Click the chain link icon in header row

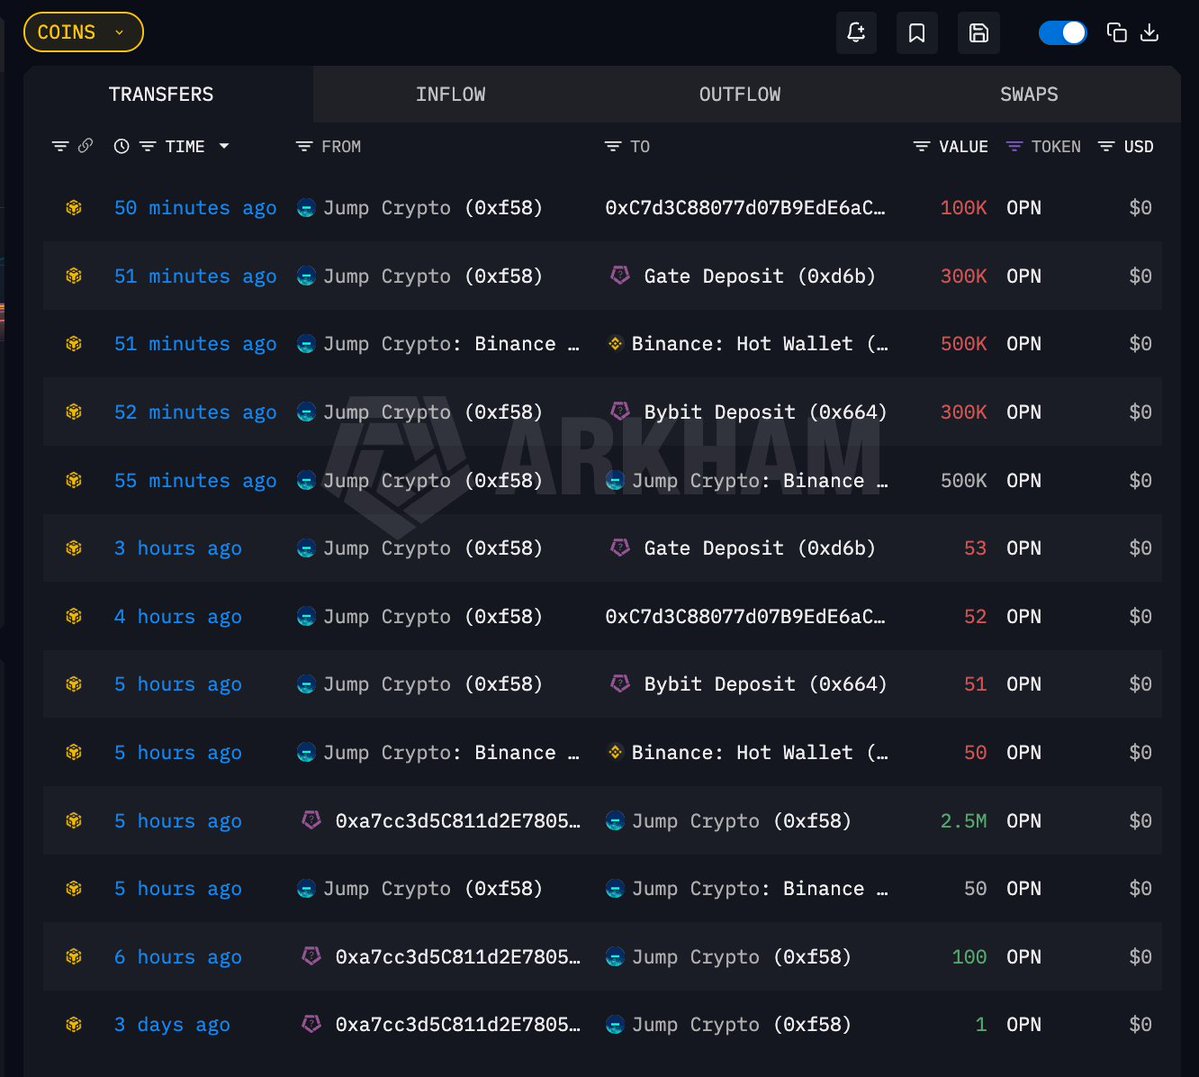tap(86, 146)
